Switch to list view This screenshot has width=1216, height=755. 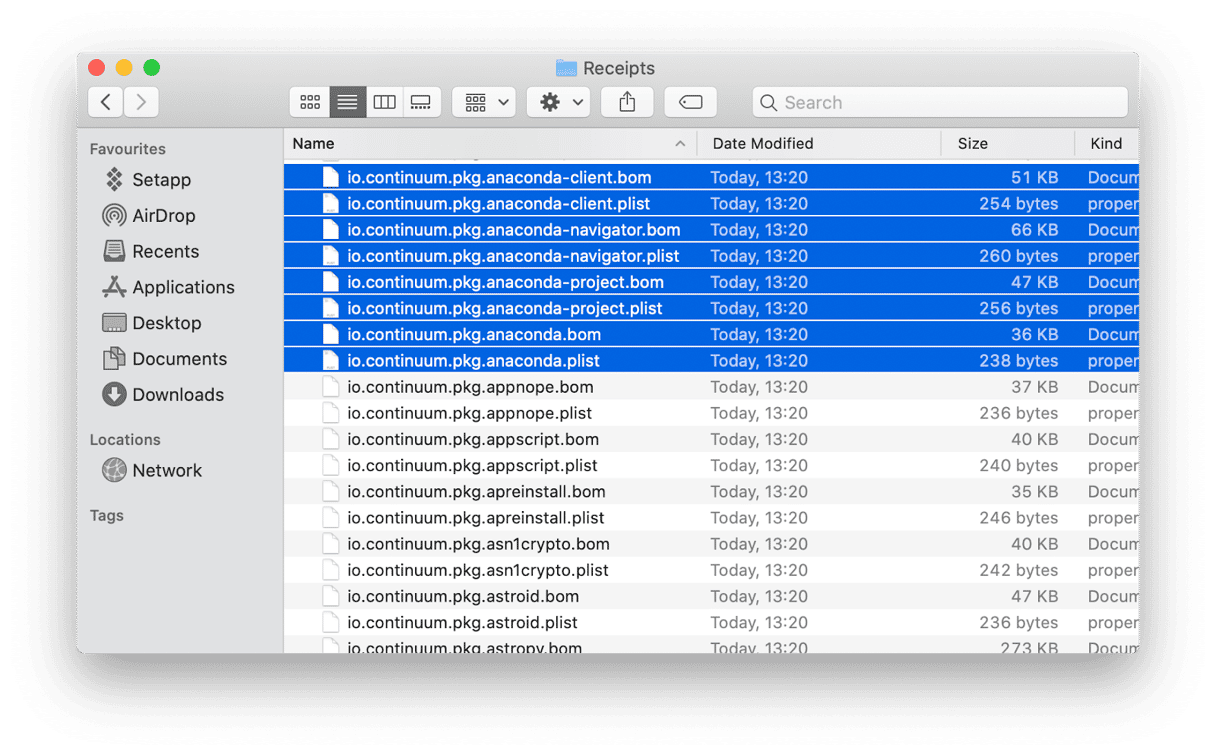[347, 102]
